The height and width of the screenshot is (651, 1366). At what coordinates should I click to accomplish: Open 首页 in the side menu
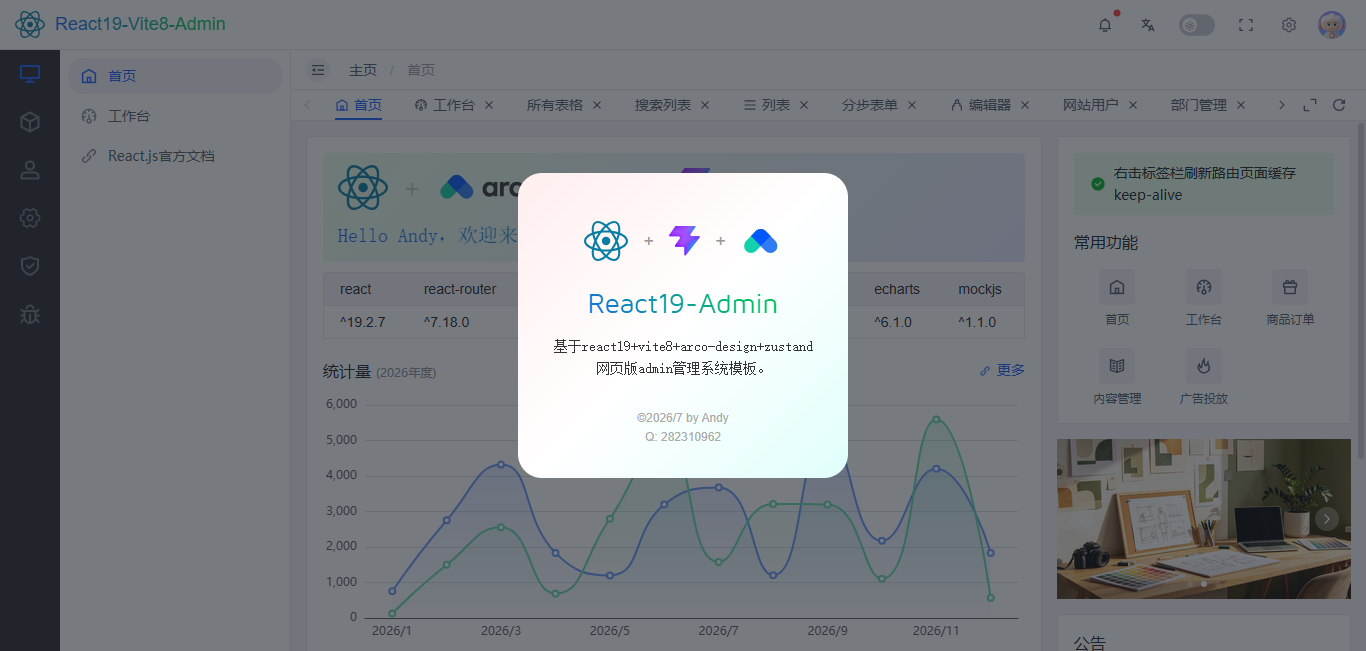[175, 76]
